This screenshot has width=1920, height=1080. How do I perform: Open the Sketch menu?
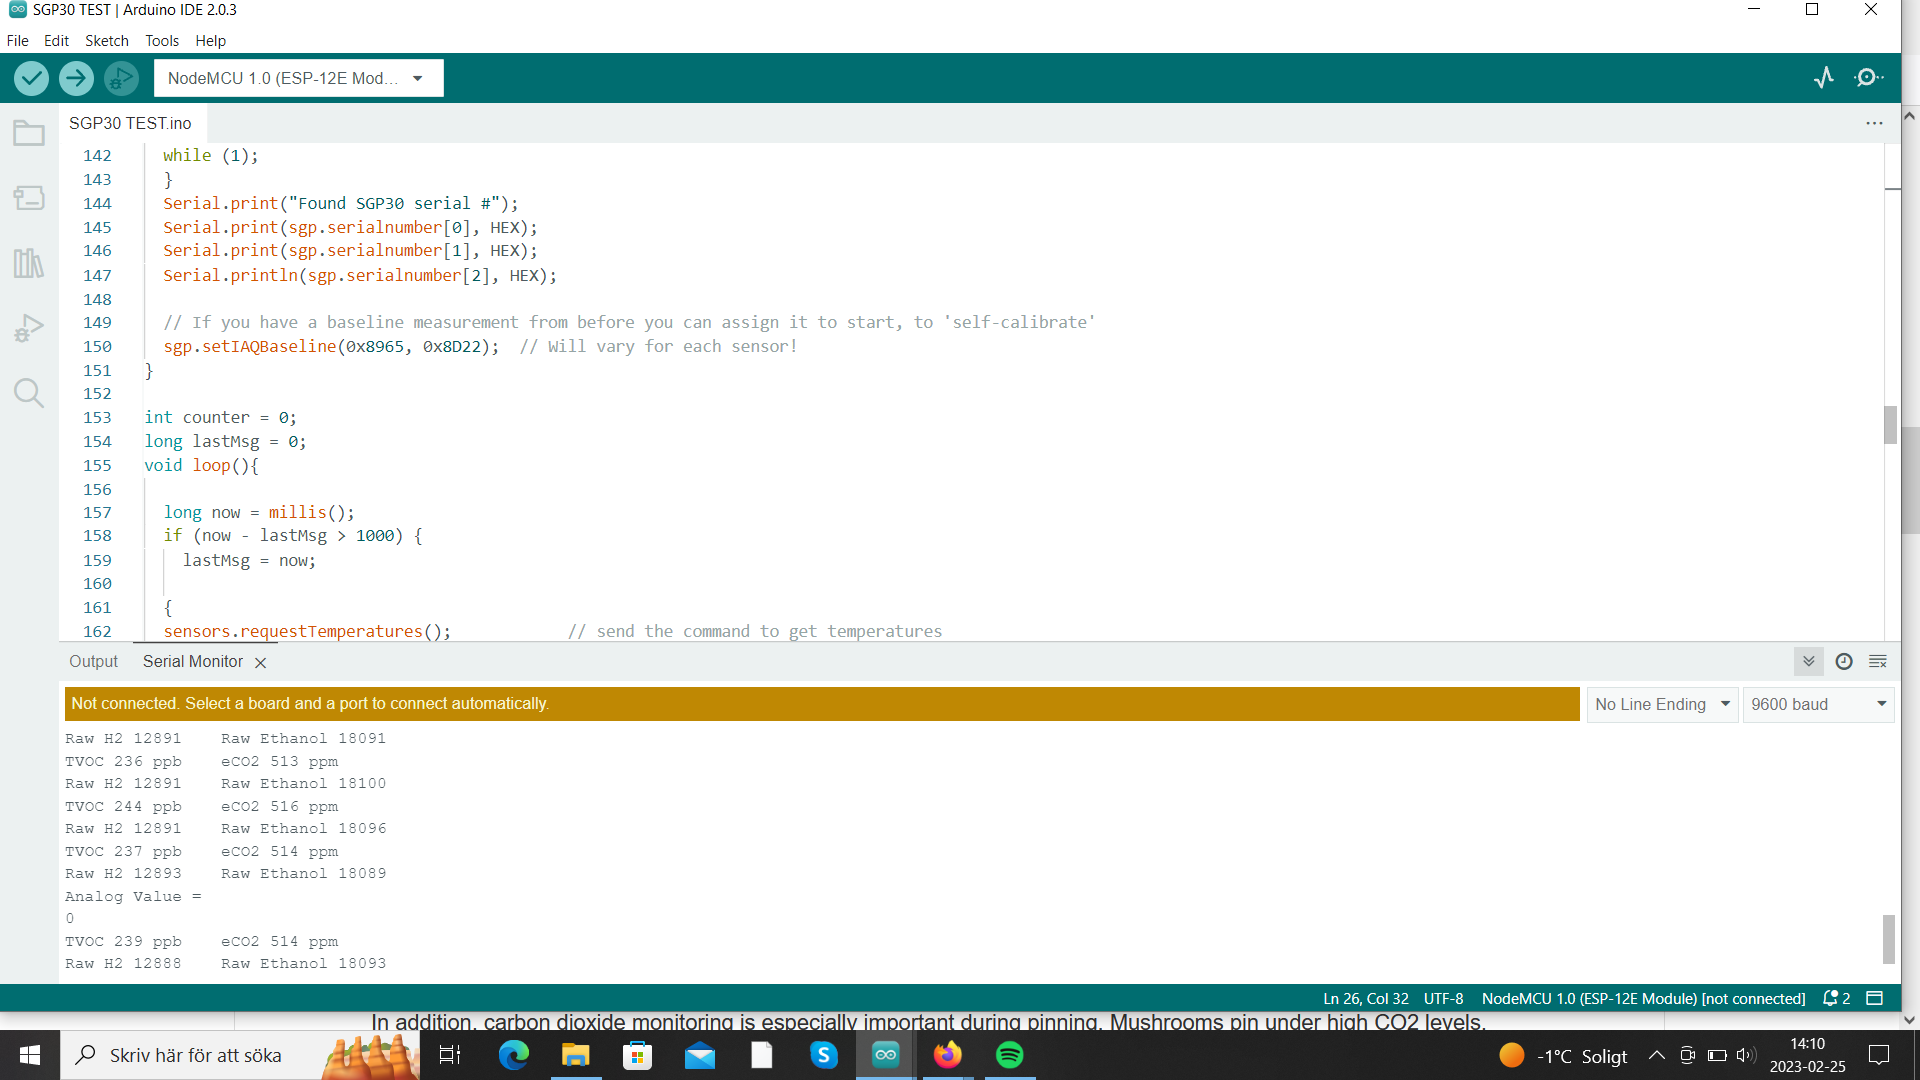[x=106, y=41]
